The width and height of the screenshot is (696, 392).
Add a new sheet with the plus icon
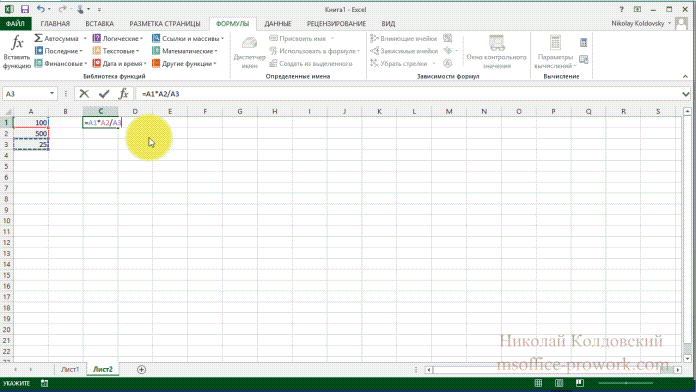[x=141, y=369]
